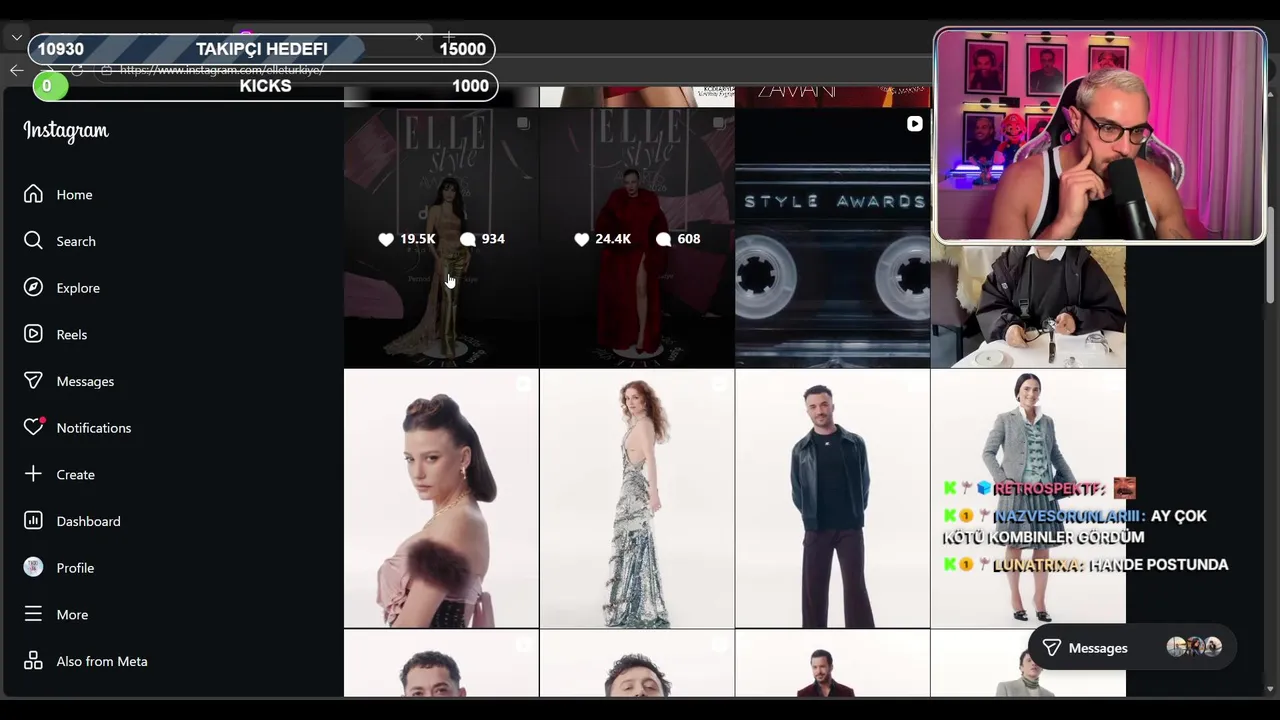The width and height of the screenshot is (1280, 720).
Task: Select the Also from Meta label
Action: pos(102,661)
